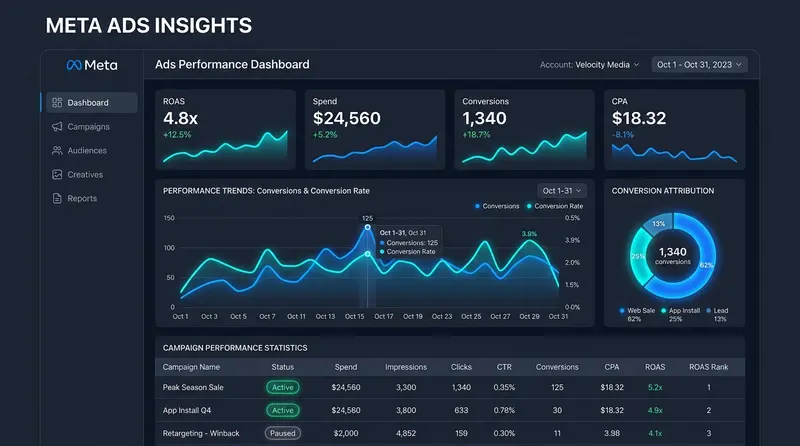Expand the Oct 1-31 chart range dropdown
The height and width of the screenshot is (446, 800).
pos(562,191)
